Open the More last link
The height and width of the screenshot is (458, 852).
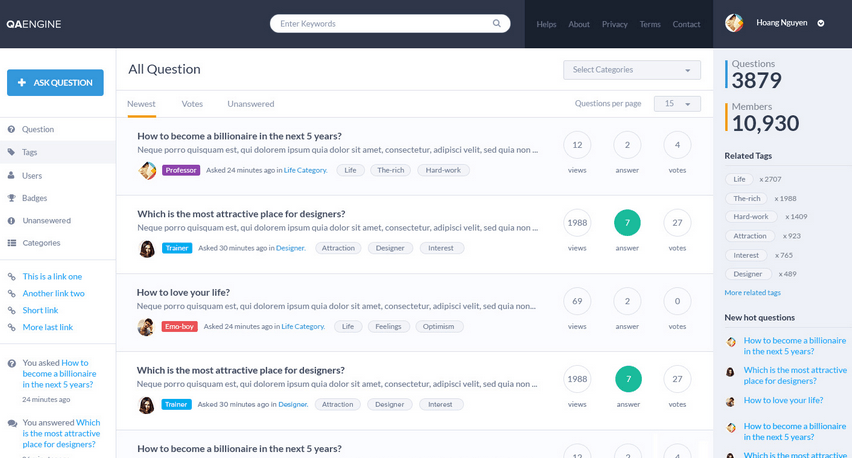tap(47, 327)
